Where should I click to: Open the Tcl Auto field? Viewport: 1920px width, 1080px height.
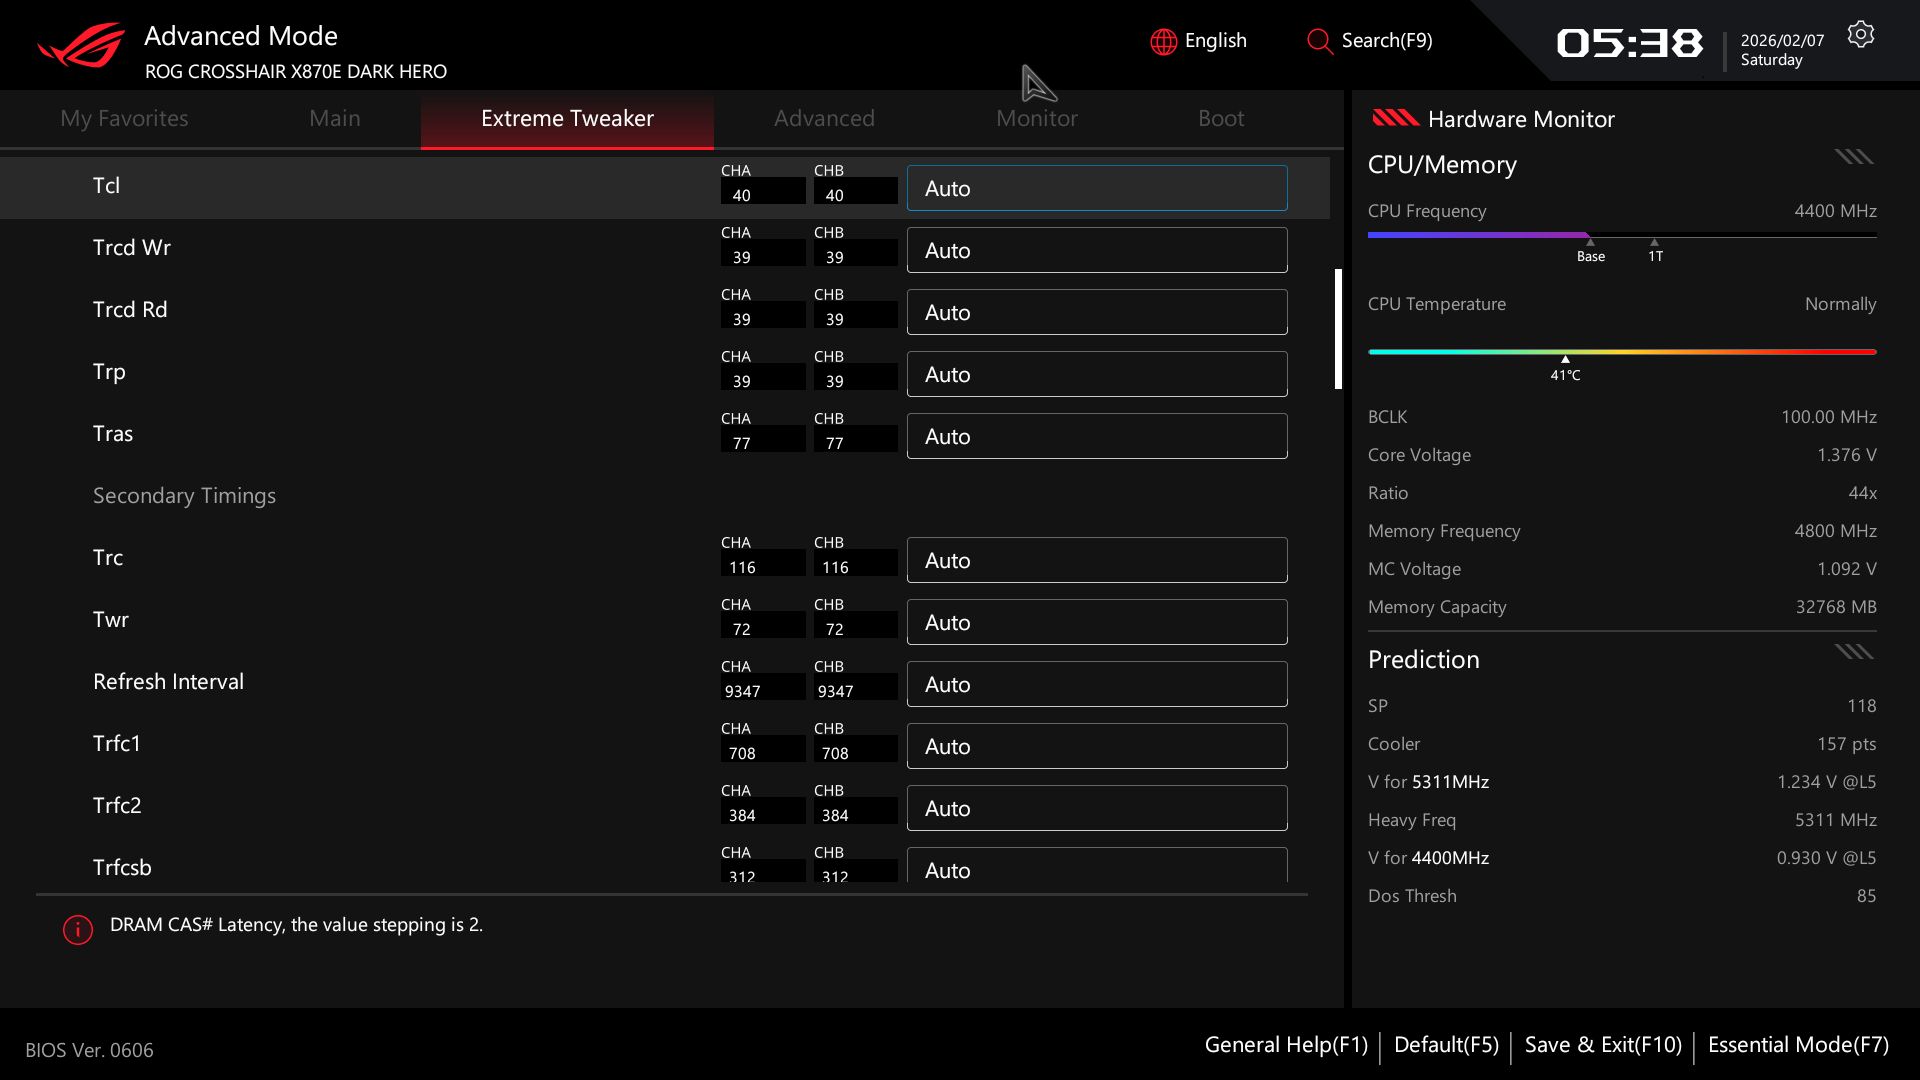1096,188
